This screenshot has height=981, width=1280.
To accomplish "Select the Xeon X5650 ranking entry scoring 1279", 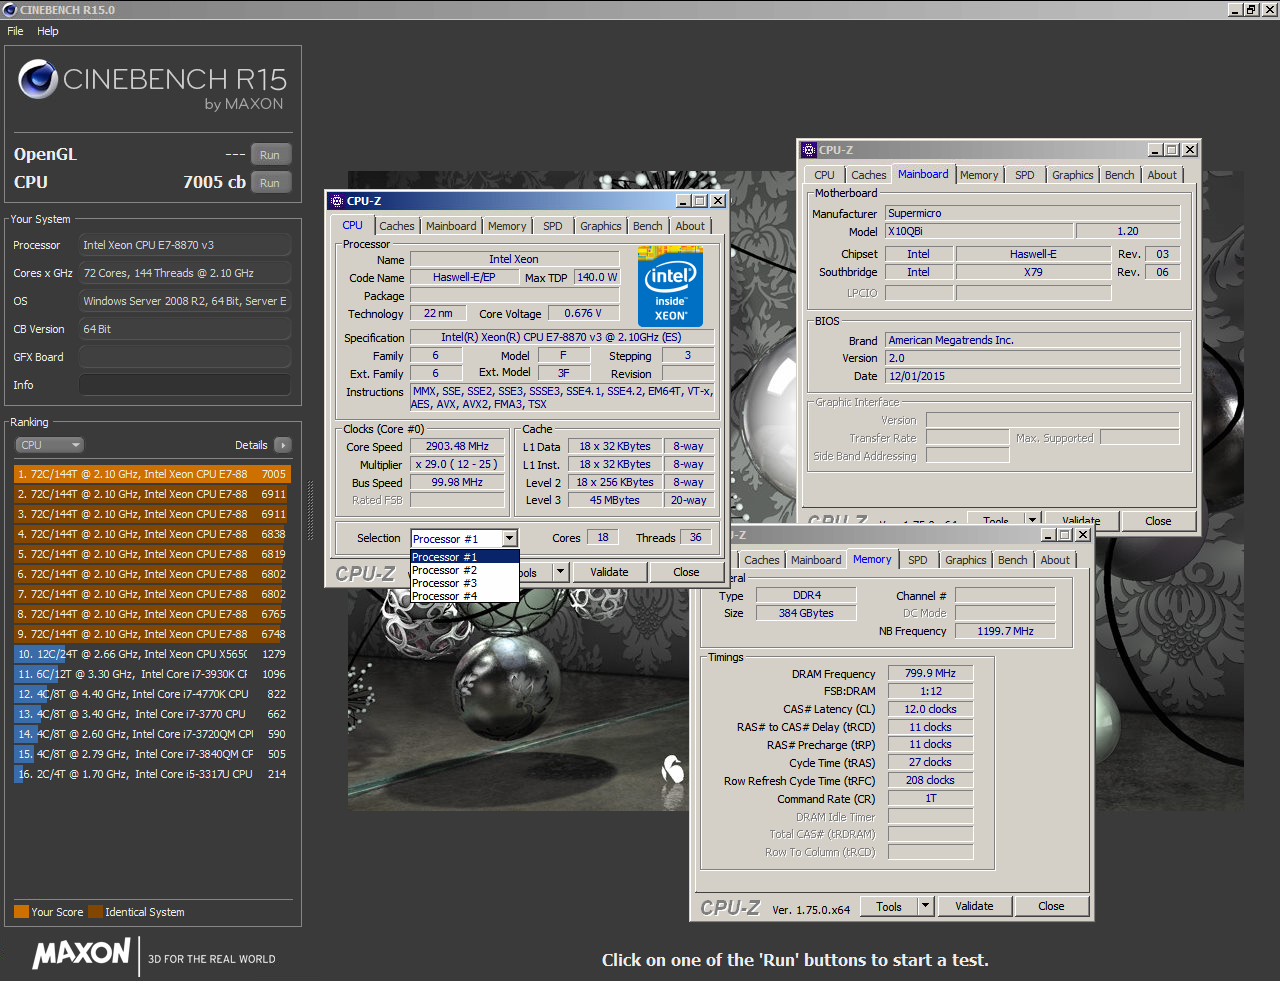I will click(151, 654).
